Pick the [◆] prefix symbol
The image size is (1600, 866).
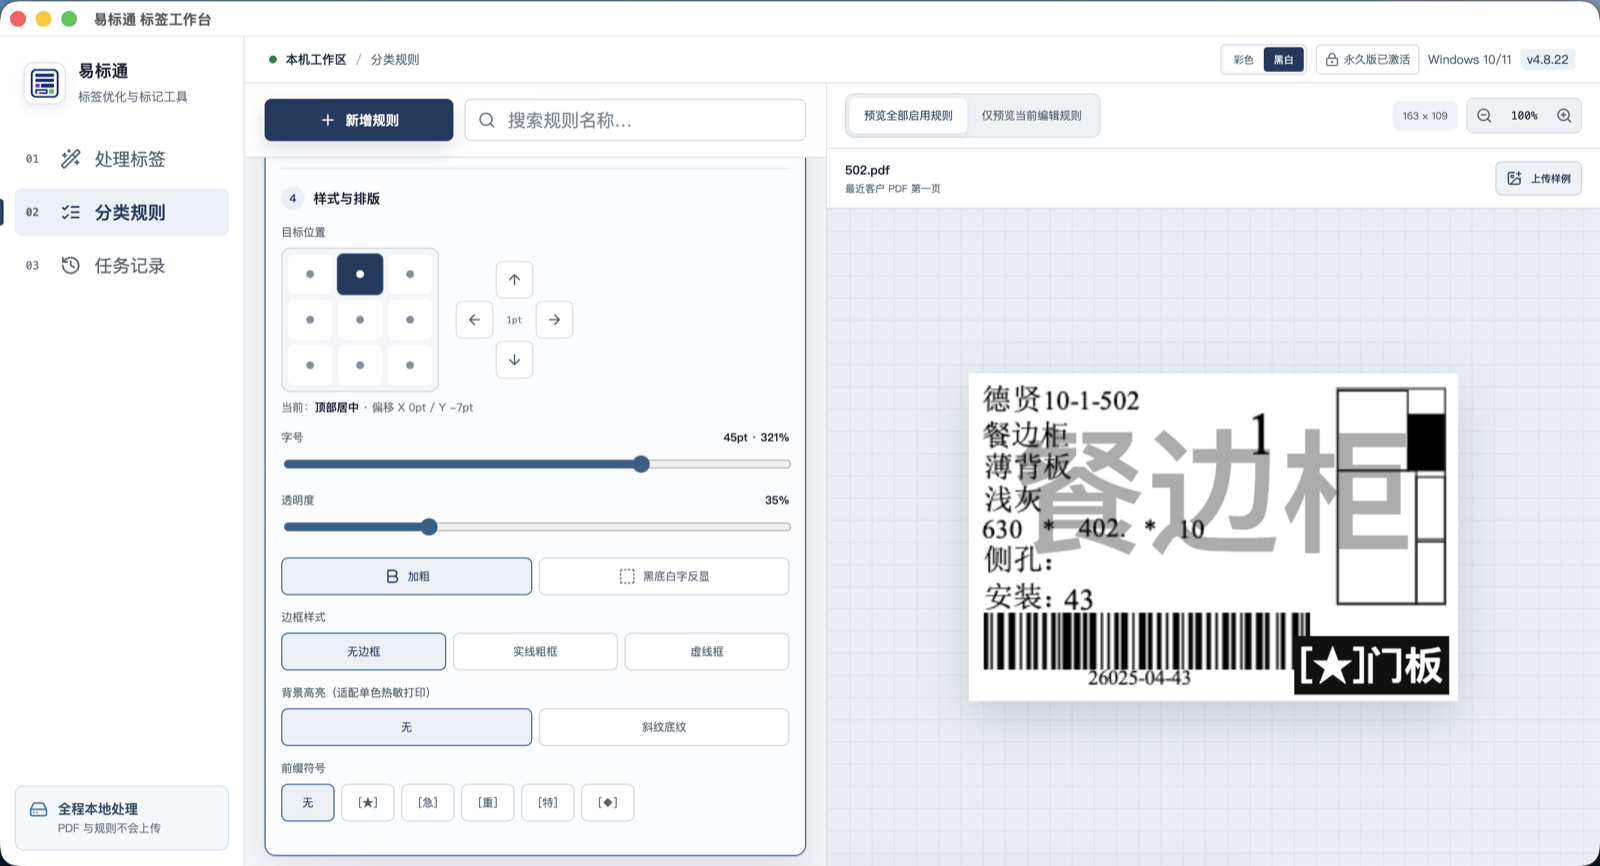[608, 802]
